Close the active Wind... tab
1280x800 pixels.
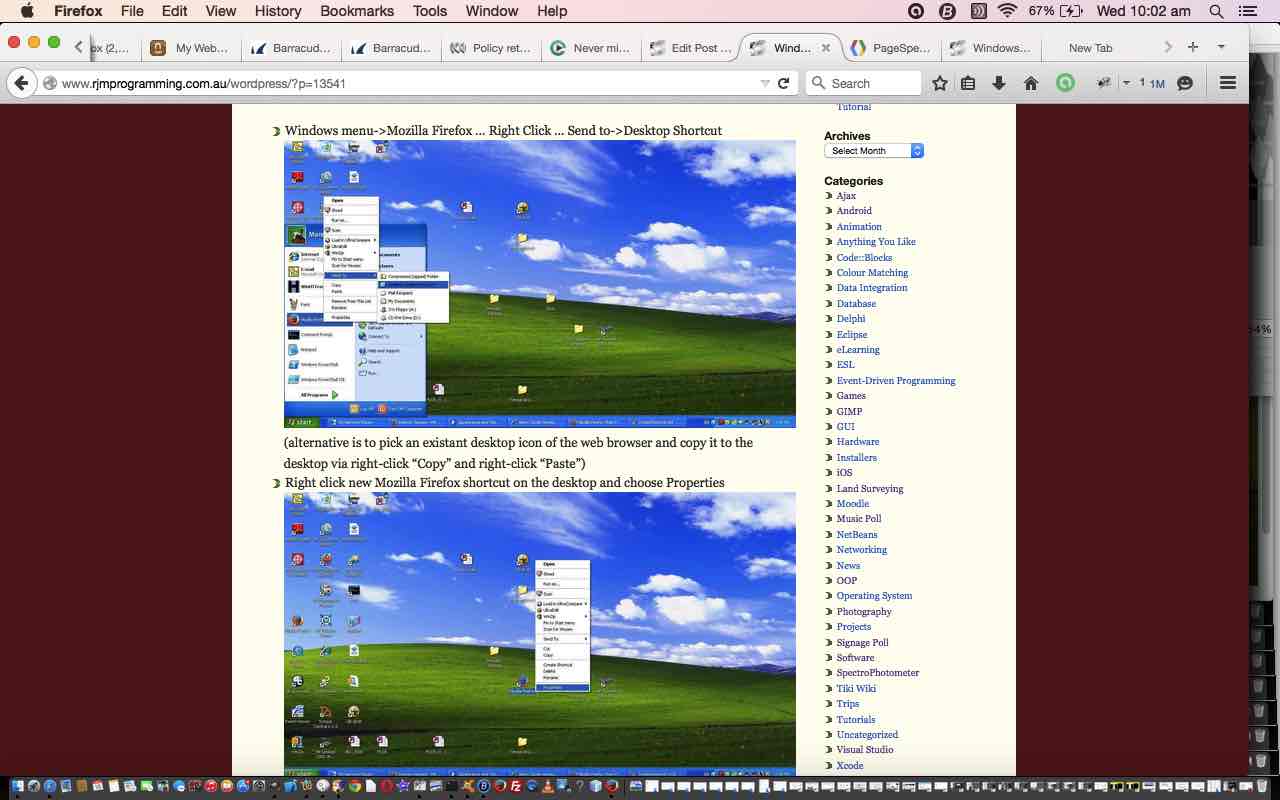click(826, 47)
